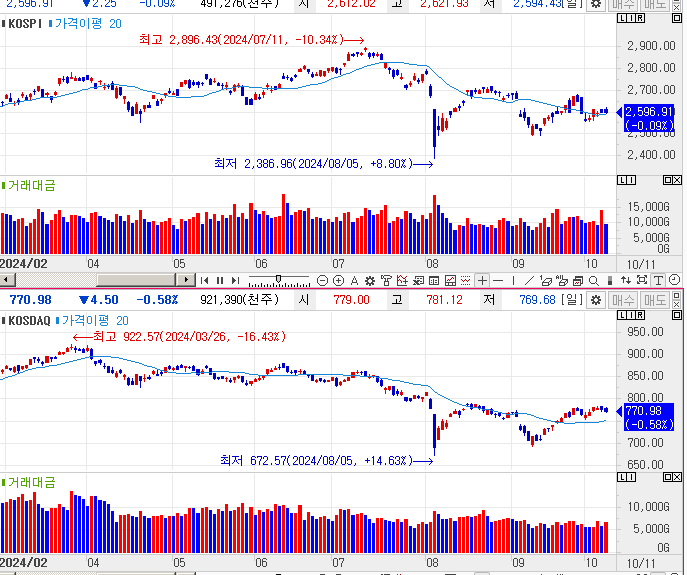
Task: Click KOSDAQ high price 781.12
Action: point(444,300)
